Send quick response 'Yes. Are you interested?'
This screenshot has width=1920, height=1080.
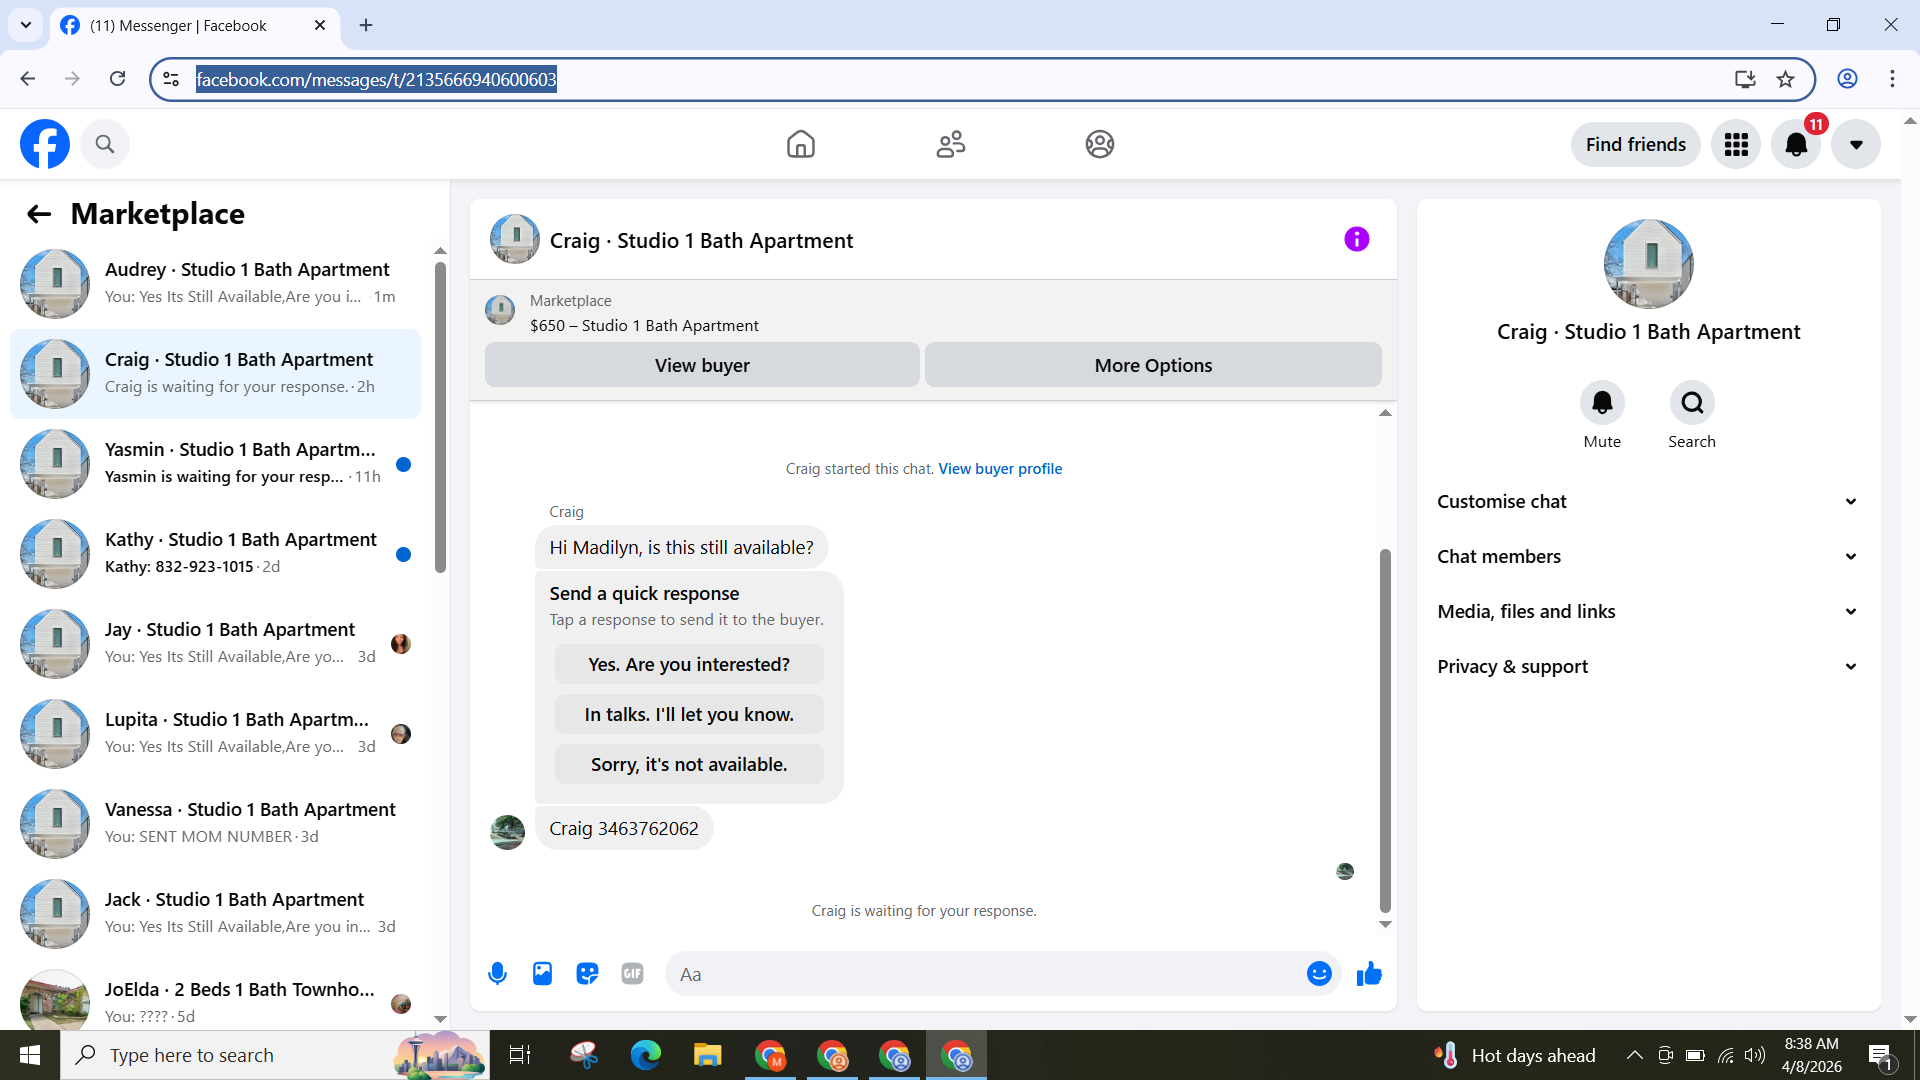(x=689, y=665)
